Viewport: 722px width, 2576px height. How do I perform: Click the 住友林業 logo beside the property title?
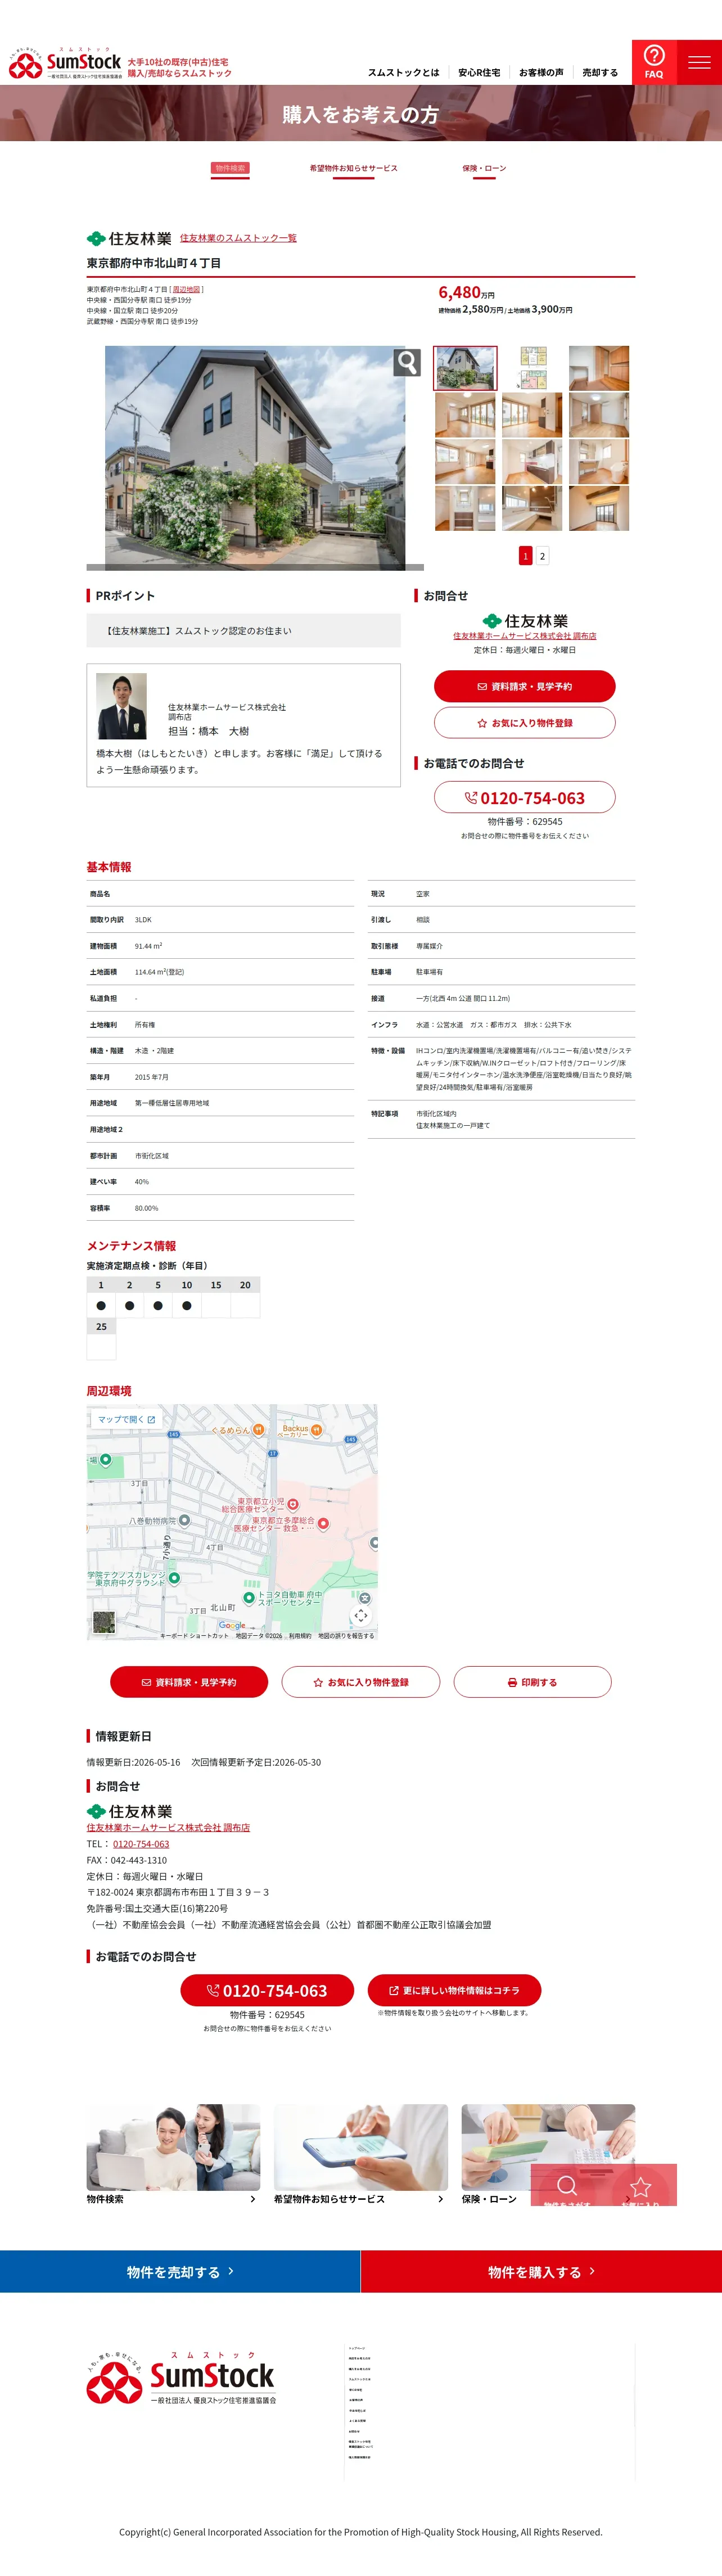(129, 239)
